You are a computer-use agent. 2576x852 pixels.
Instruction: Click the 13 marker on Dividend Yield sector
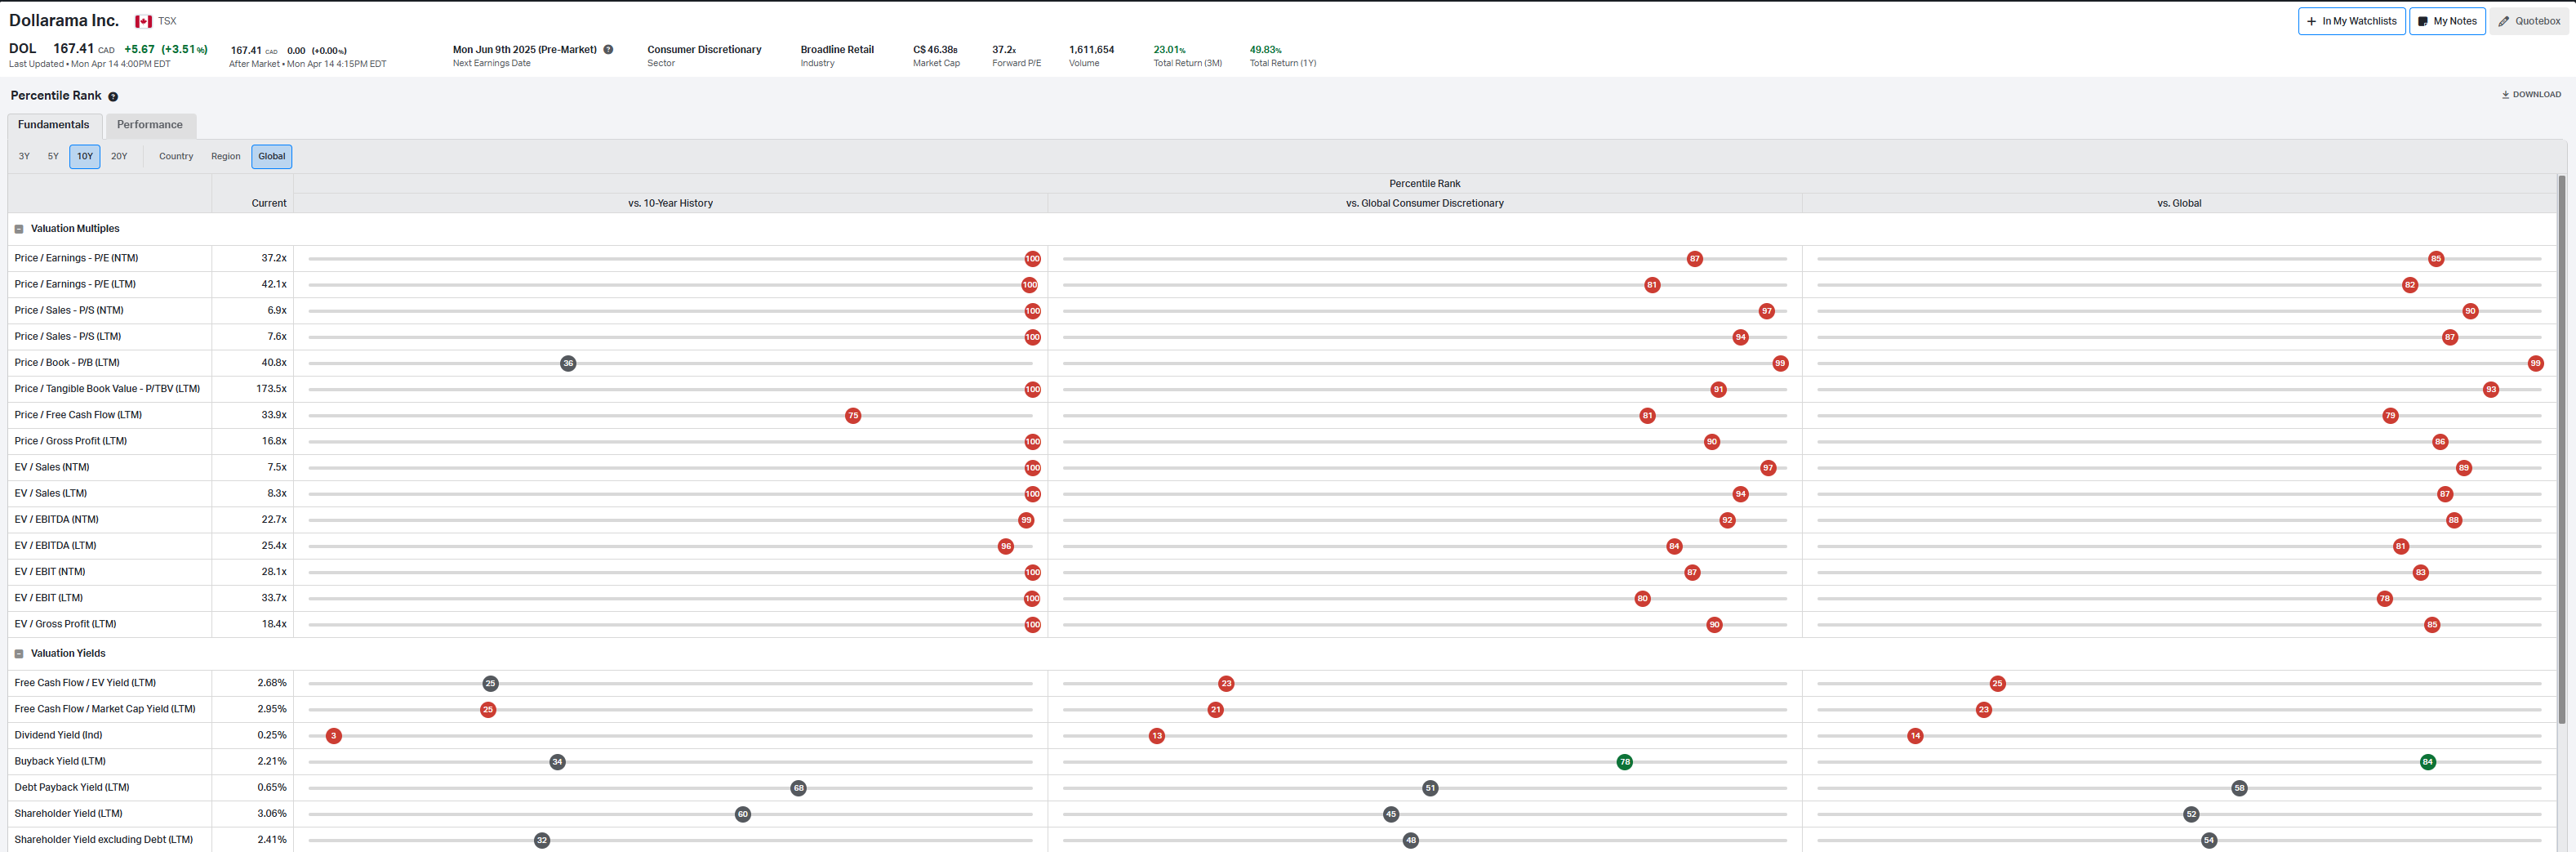click(1157, 737)
